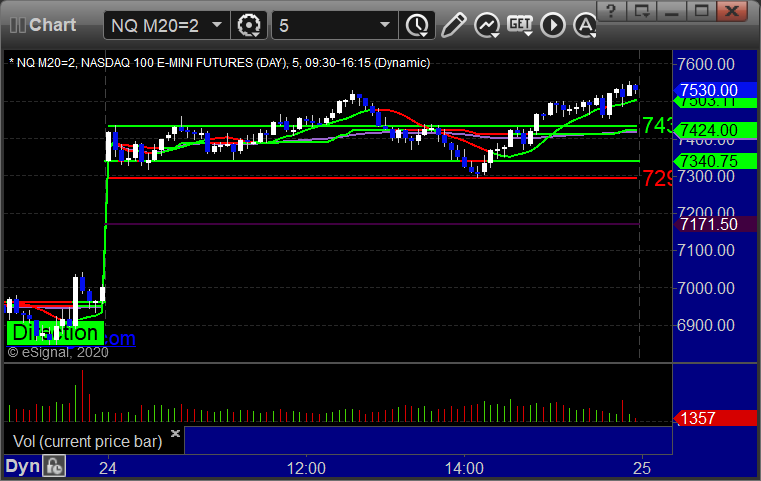Click the 7100.00 price axis label
761x481 pixels.
click(706, 250)
